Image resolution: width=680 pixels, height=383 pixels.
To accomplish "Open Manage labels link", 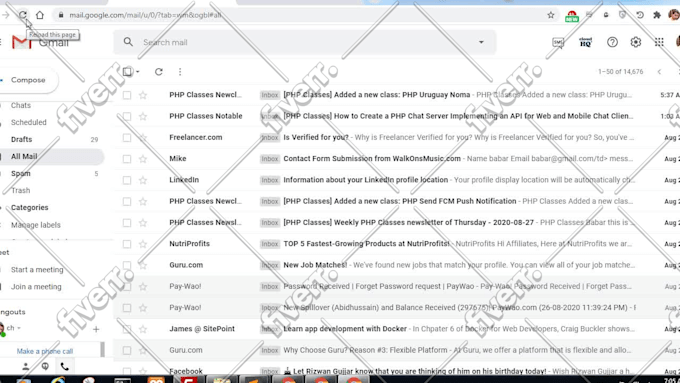I will tap(36, 225).
